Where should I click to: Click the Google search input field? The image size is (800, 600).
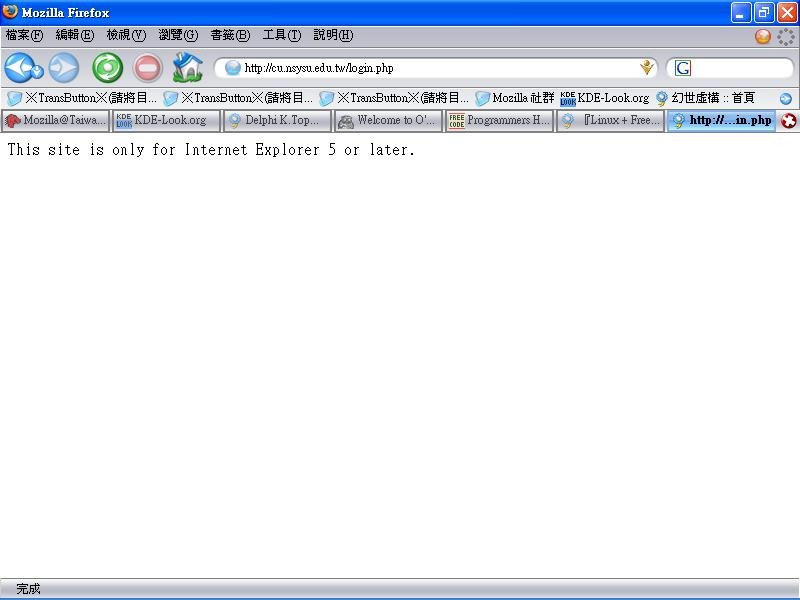click(740, 68)
